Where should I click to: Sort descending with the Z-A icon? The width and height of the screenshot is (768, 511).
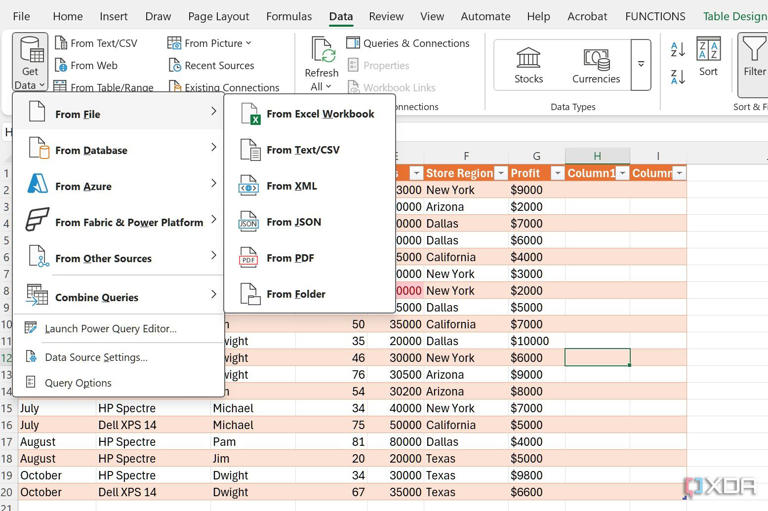coord(677,76)
